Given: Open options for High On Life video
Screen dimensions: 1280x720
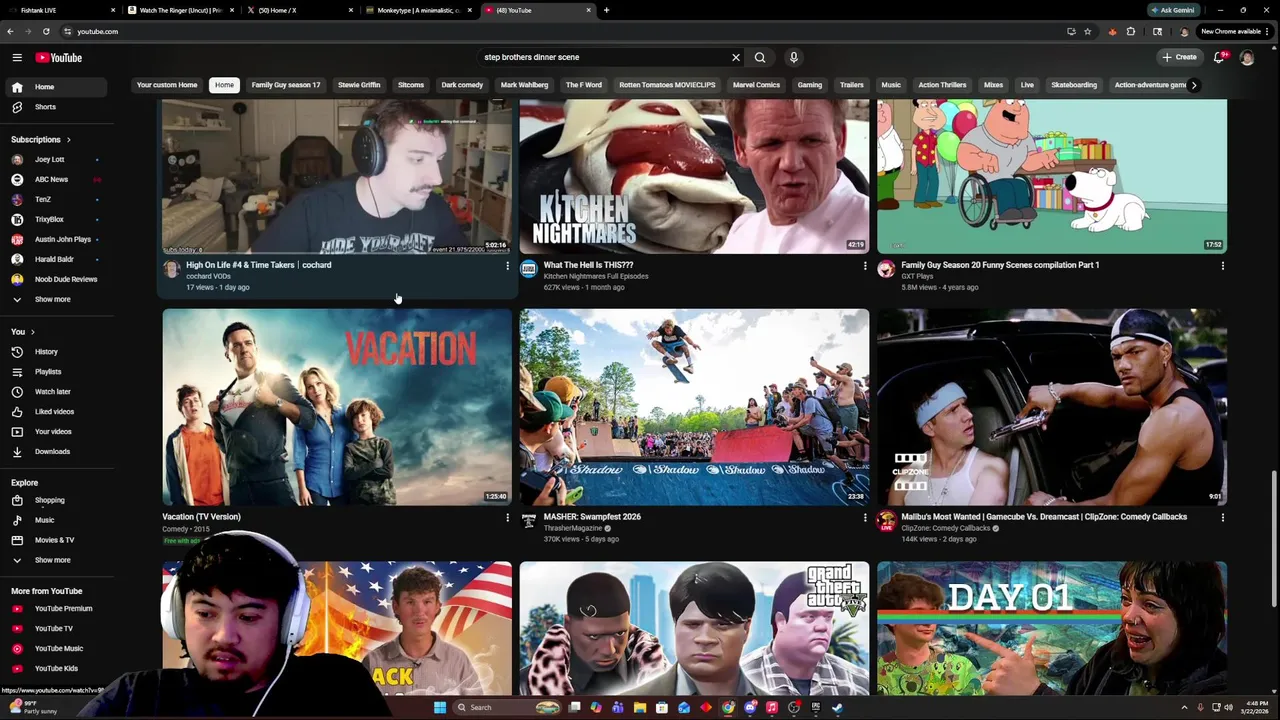Looking at the screenshot, I should point(507,266).
